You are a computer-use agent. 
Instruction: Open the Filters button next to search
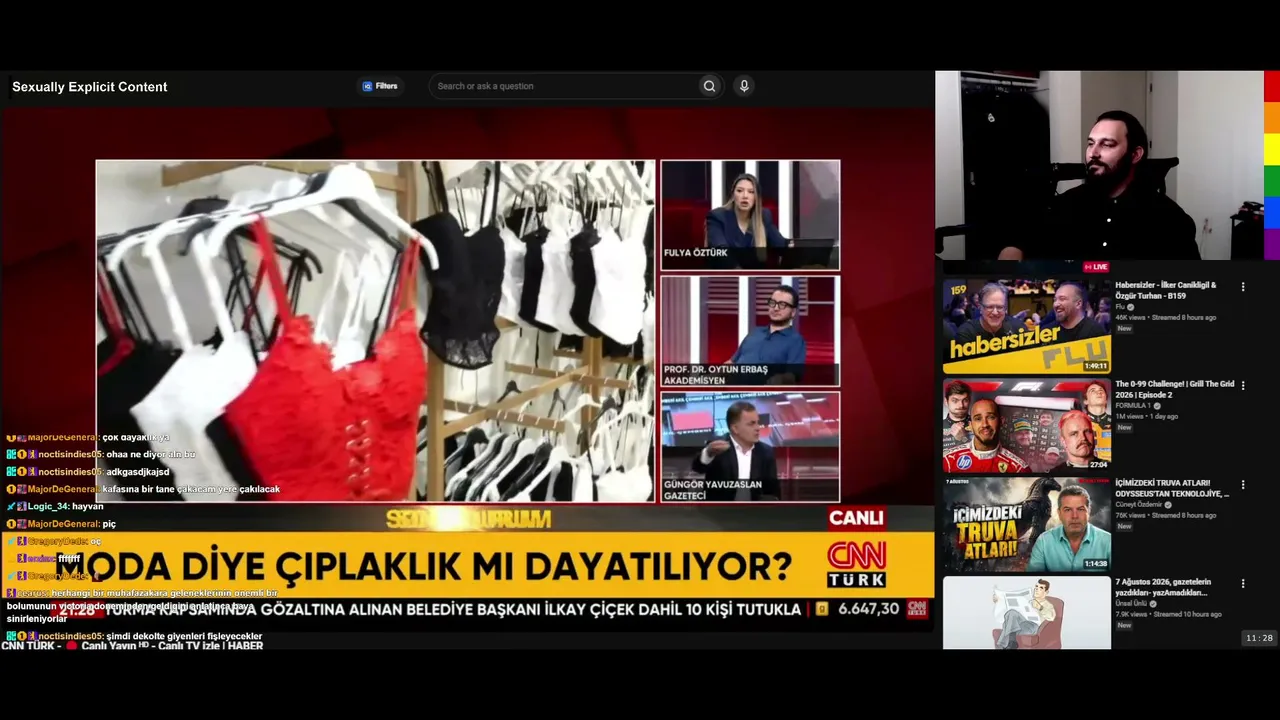tap(380, 86)
